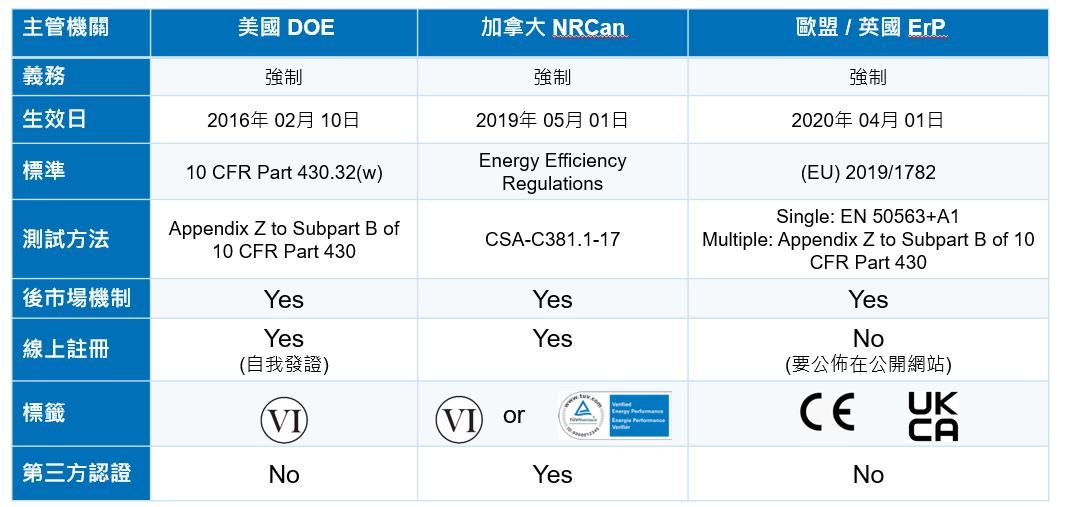Select the EN 50563+A1 test method cell

coord(868,239)
